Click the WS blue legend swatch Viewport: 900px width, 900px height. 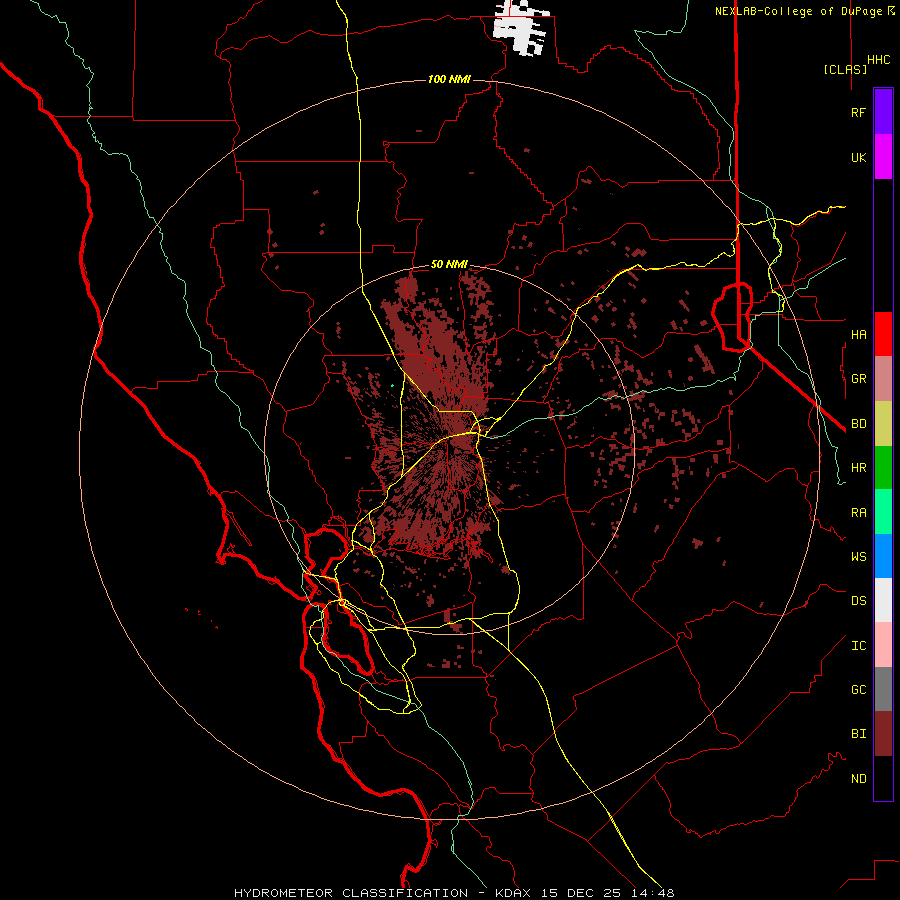pos(883,556)
